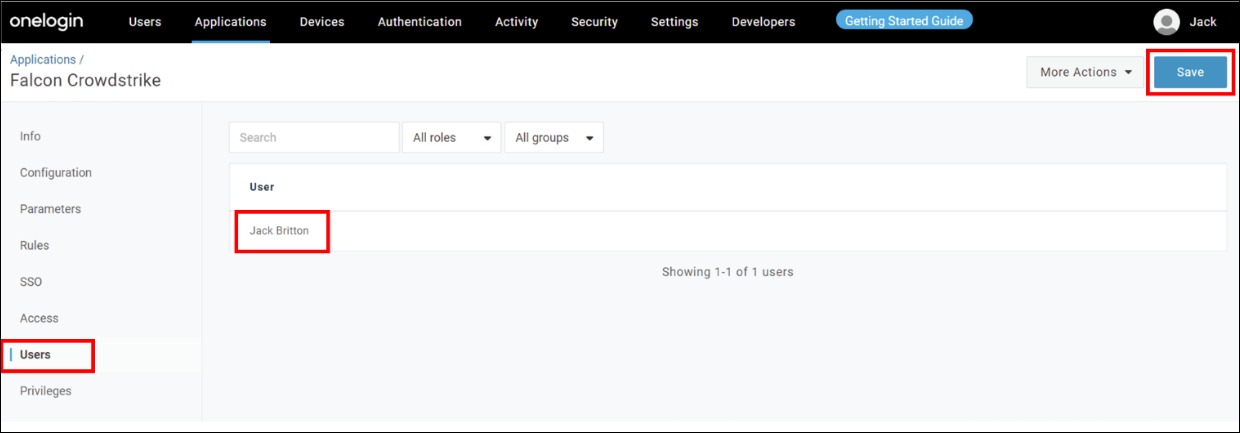Image resolution: width=1240 pixels, height=433 pixels.
Task: Click the Showing 1-1 of 1 users text
Action: [x=727, y=272]
